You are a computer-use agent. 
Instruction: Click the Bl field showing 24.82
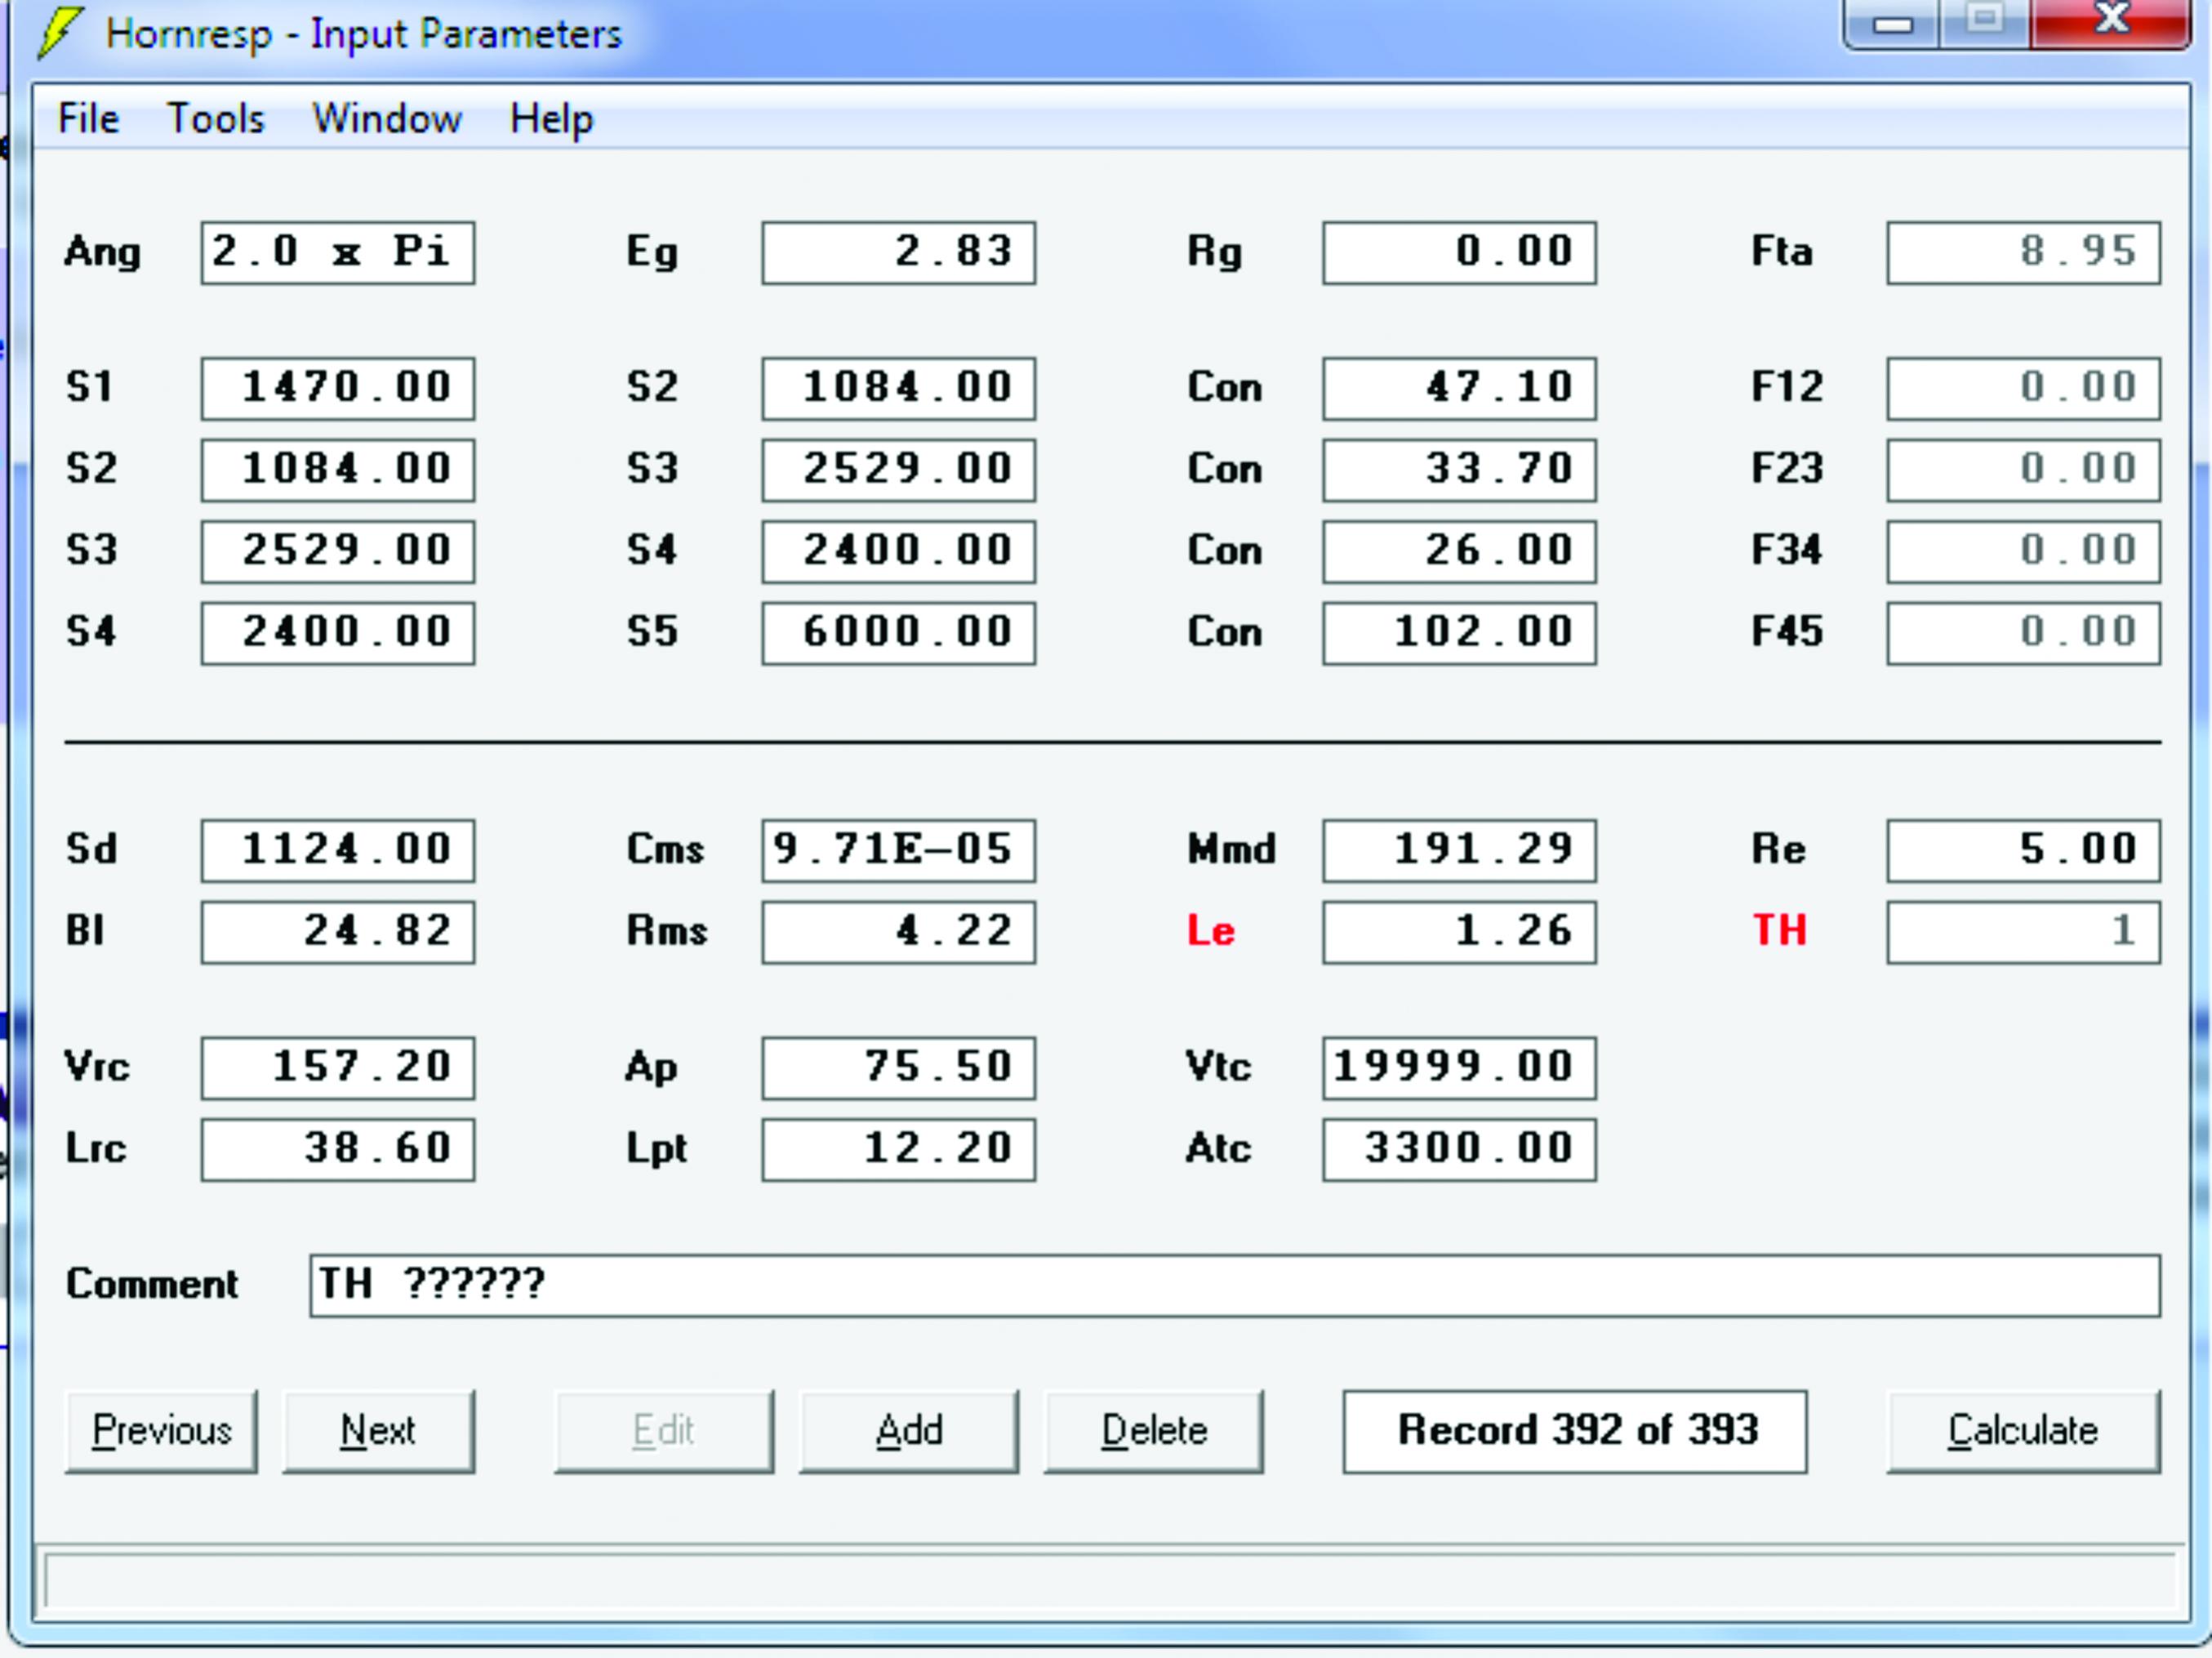coord(338,932)
